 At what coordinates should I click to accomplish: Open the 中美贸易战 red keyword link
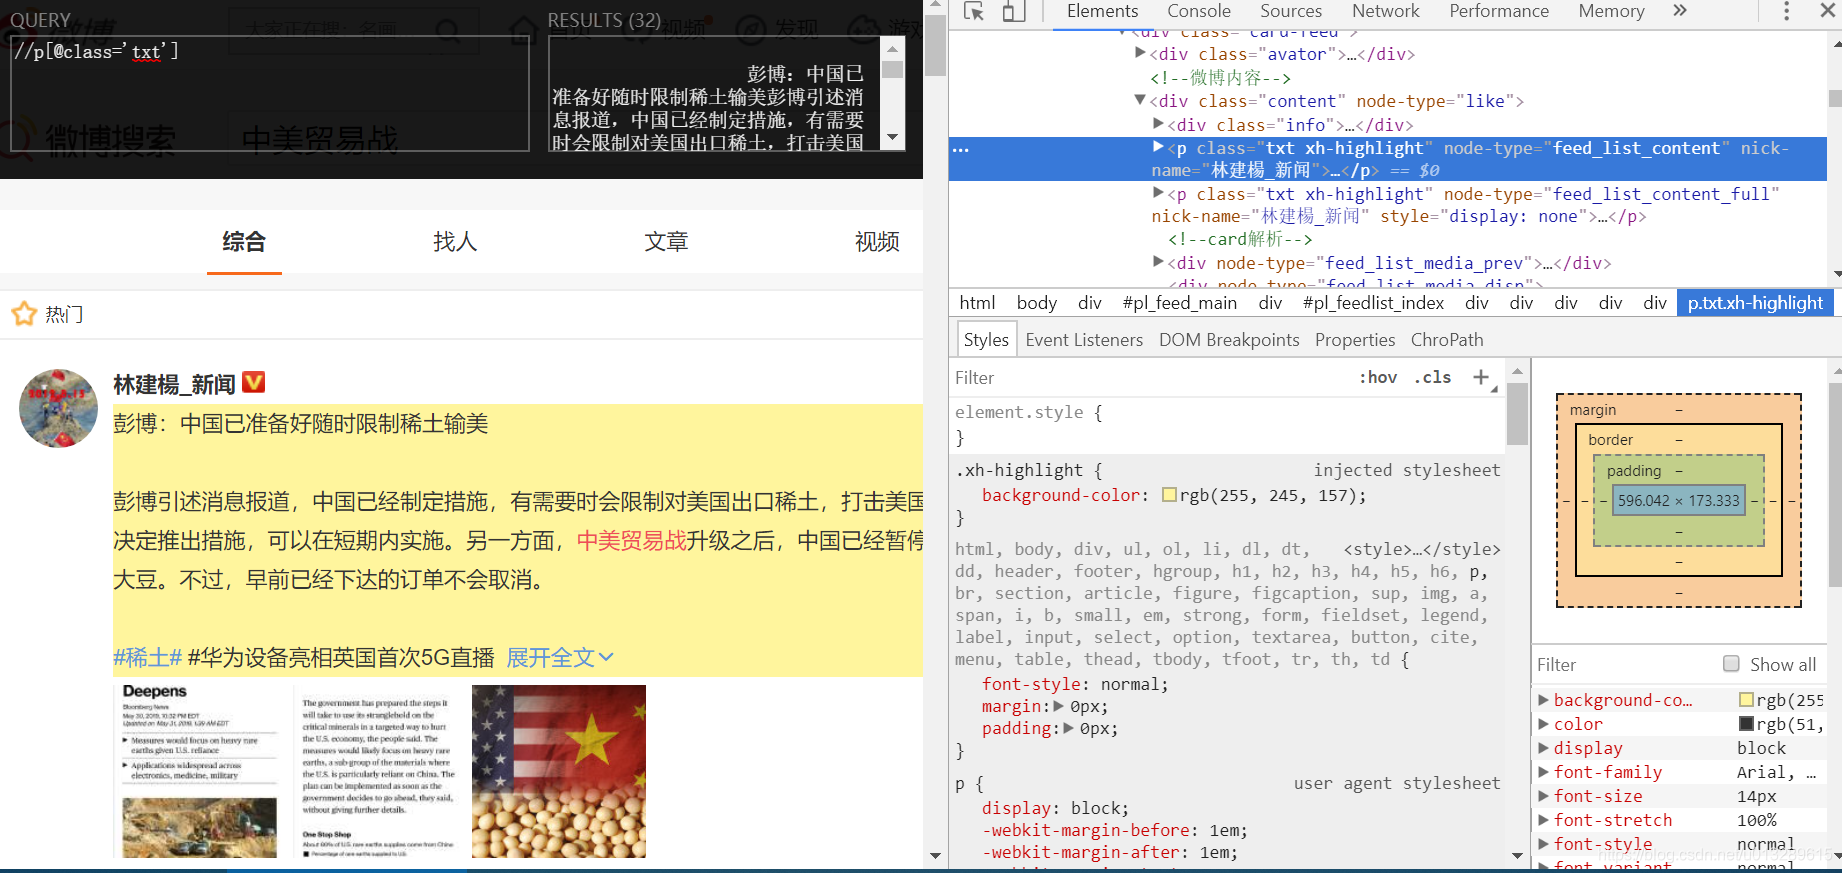[632, 541]
